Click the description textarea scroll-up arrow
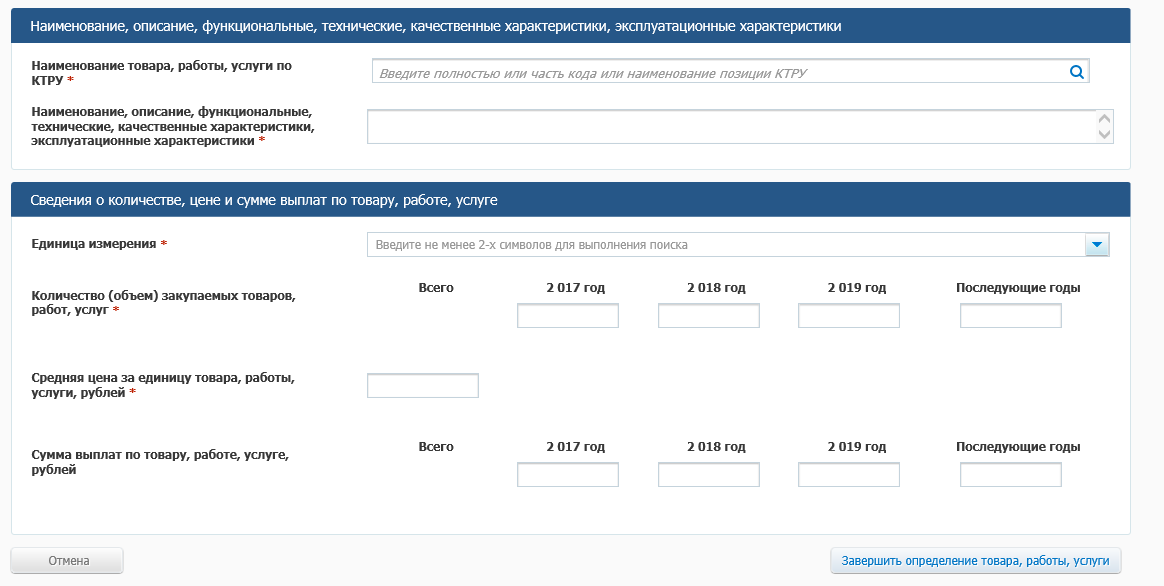 click(1104, 119)
